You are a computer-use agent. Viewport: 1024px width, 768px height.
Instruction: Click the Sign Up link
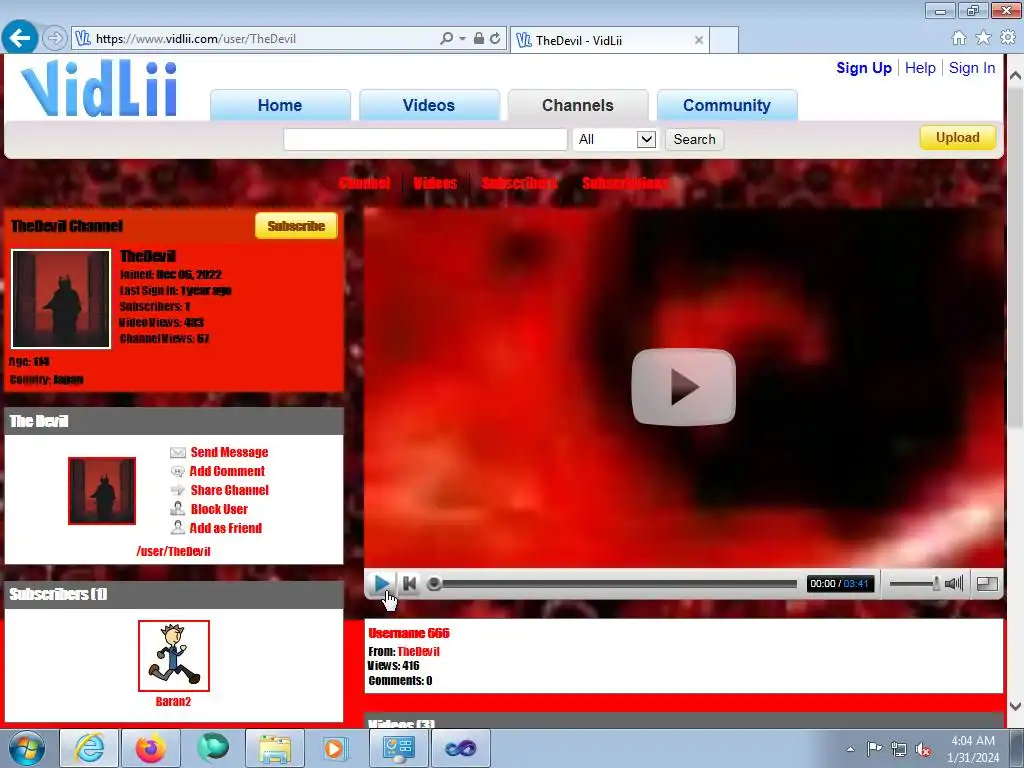(863, 68)
